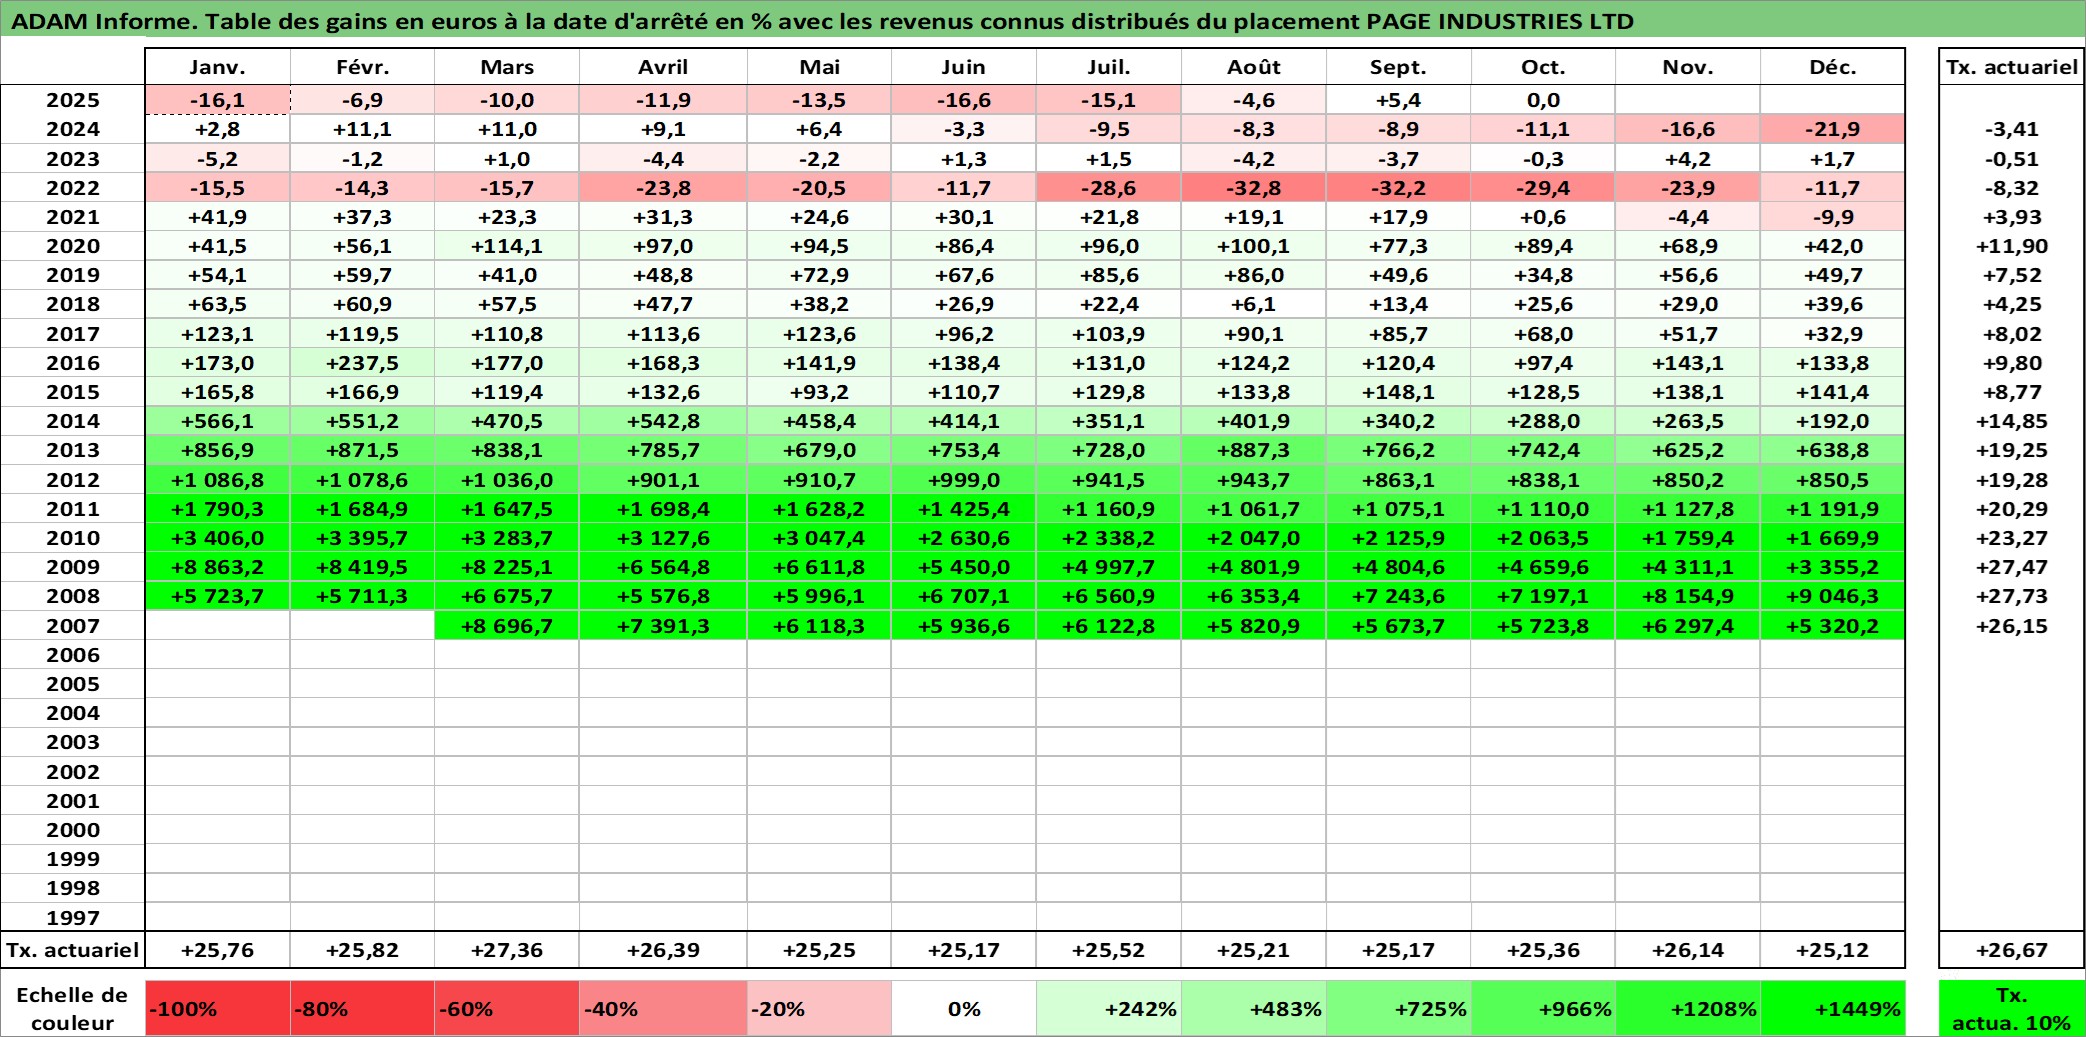Select the 2016 February cell +237,5

point(362,363)
